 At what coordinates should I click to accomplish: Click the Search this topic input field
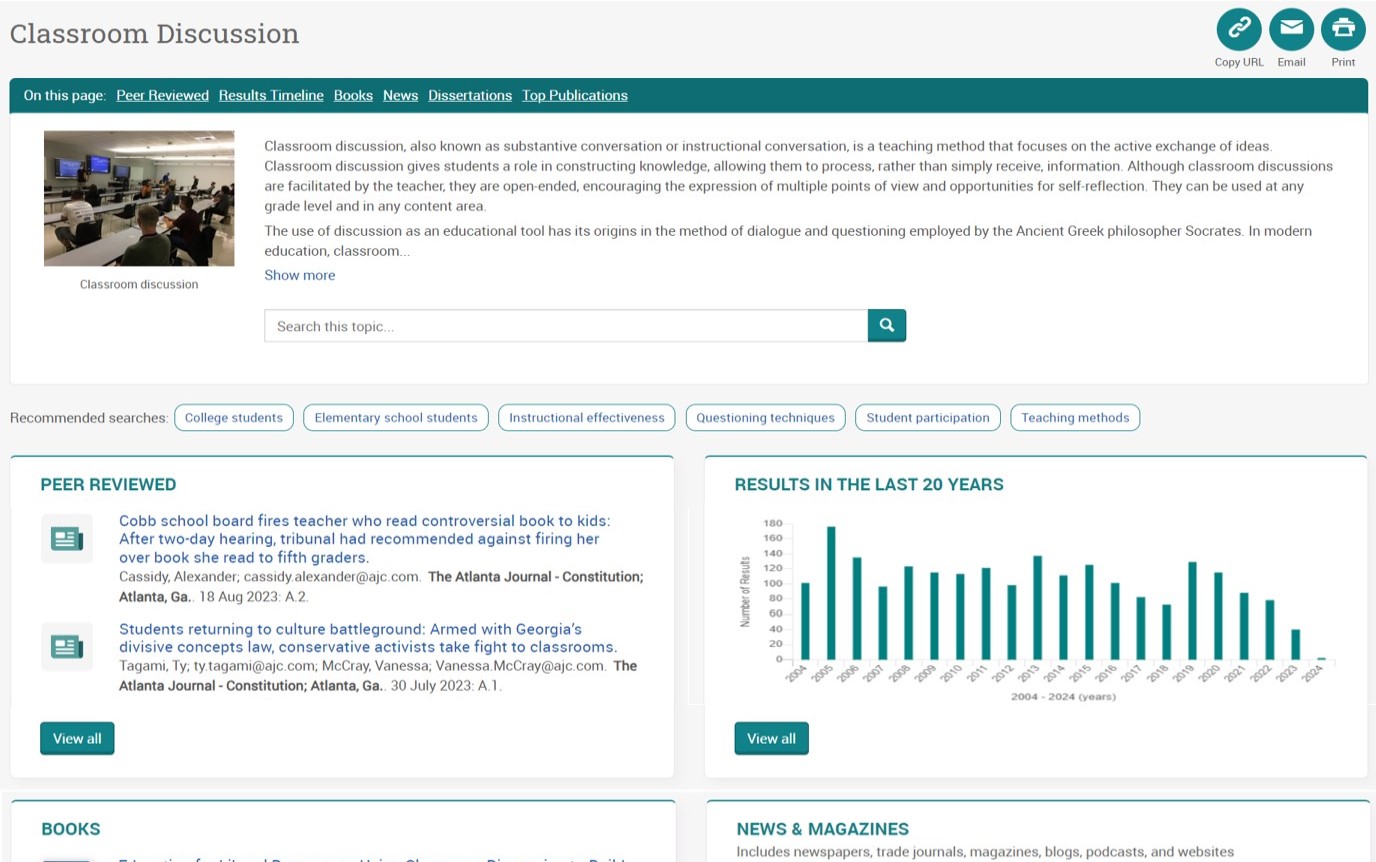pyautogui.click(x=566, y=326)
